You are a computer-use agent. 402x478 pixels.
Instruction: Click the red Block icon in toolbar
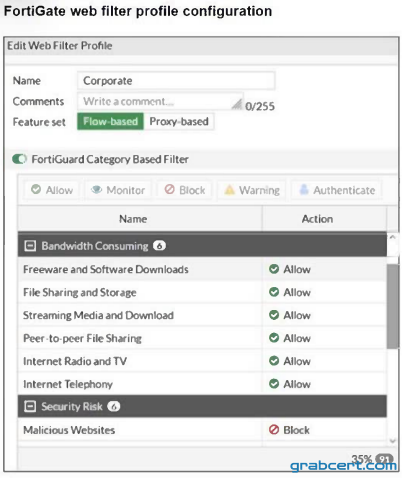tap(169, 189)
